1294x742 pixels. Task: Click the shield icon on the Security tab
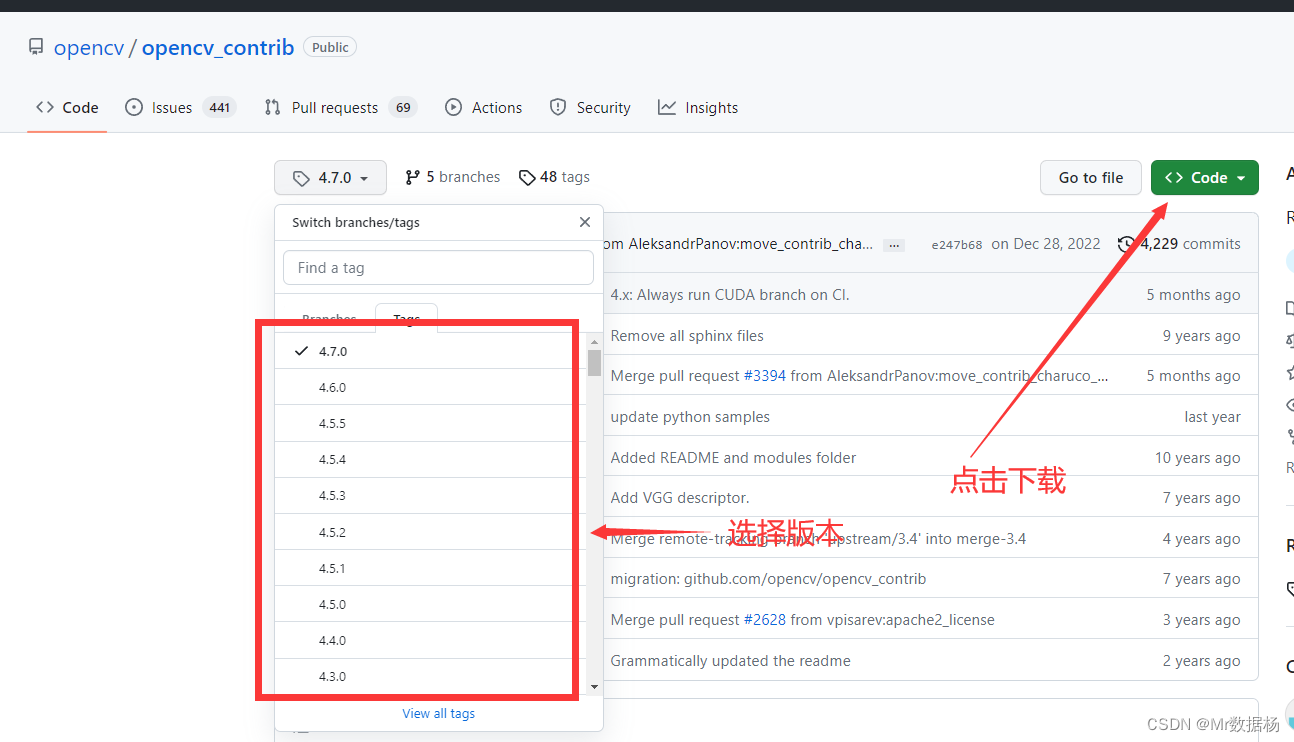click(x=557, y=107)
